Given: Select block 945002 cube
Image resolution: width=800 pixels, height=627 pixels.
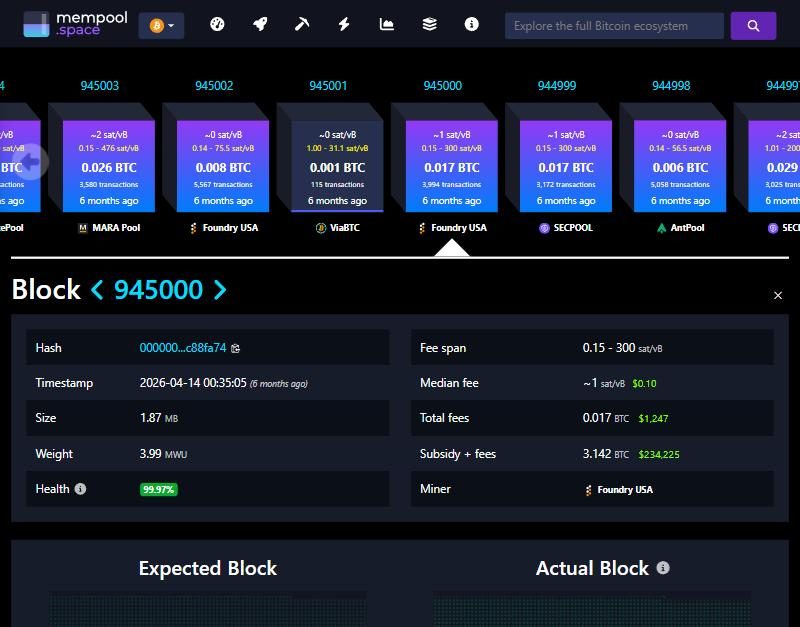Looking at the screenshot, I should click(223, 166).
